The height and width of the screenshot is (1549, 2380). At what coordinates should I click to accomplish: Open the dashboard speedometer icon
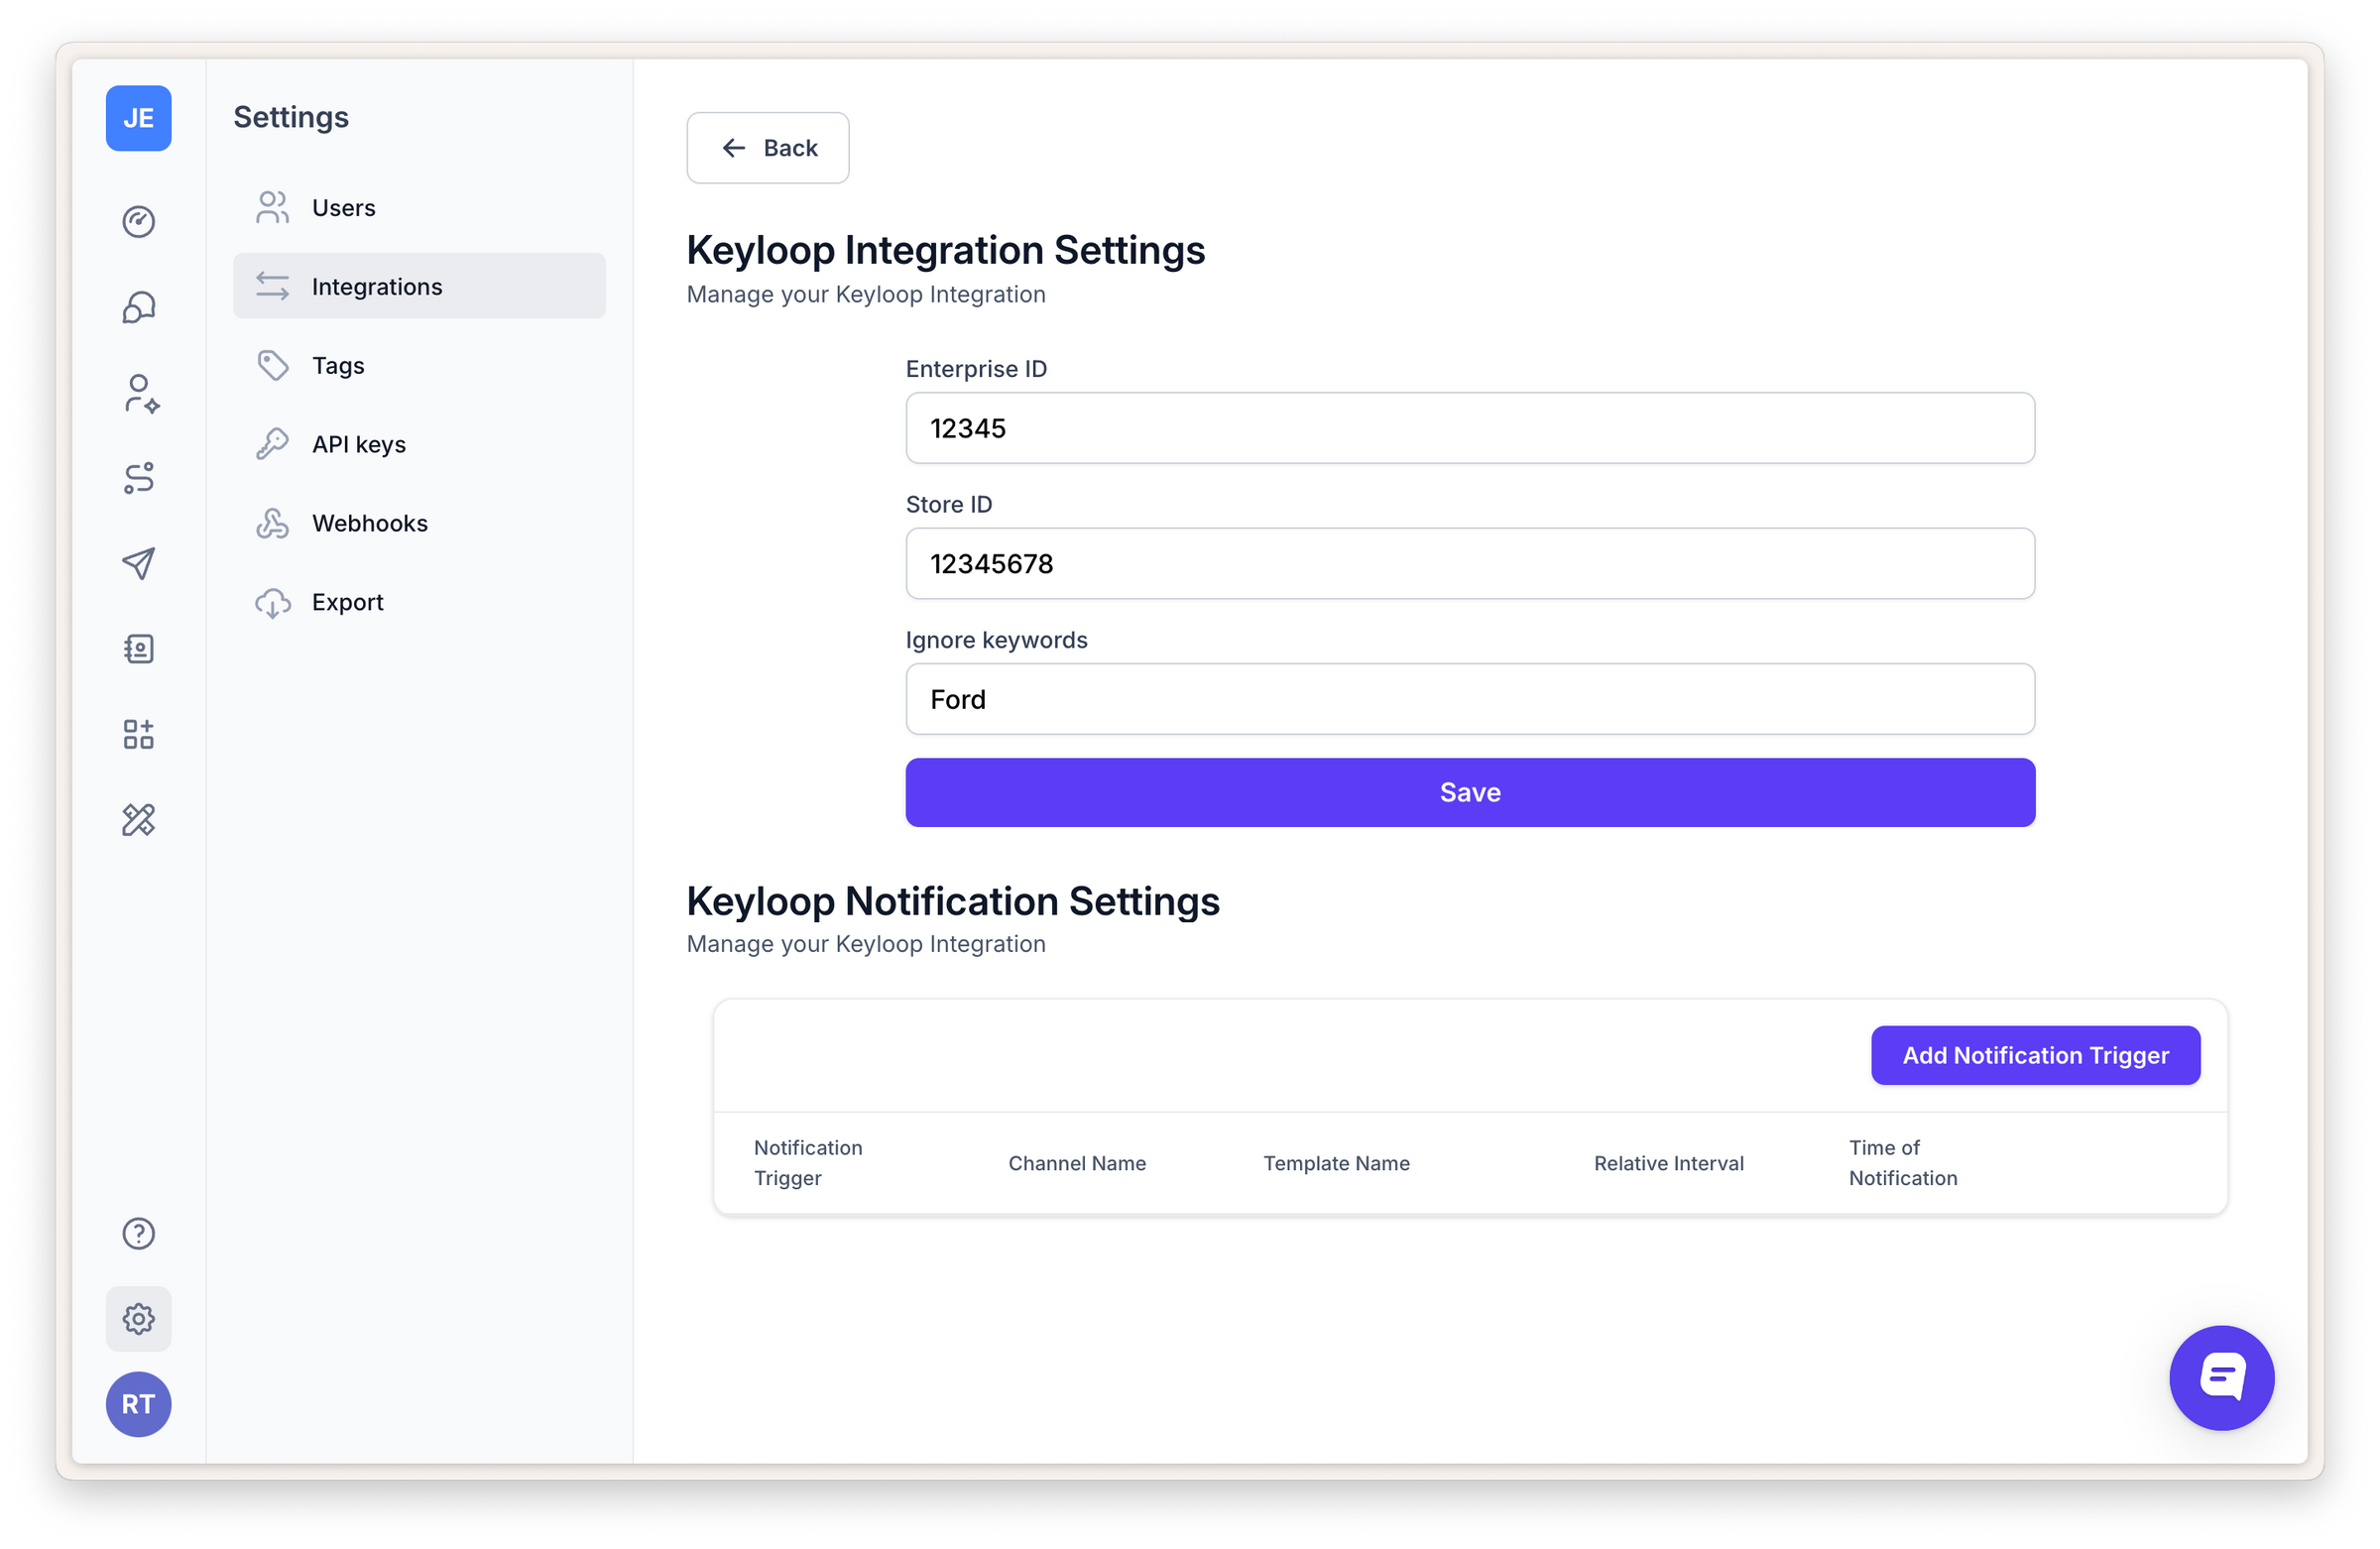click(138, 222)
